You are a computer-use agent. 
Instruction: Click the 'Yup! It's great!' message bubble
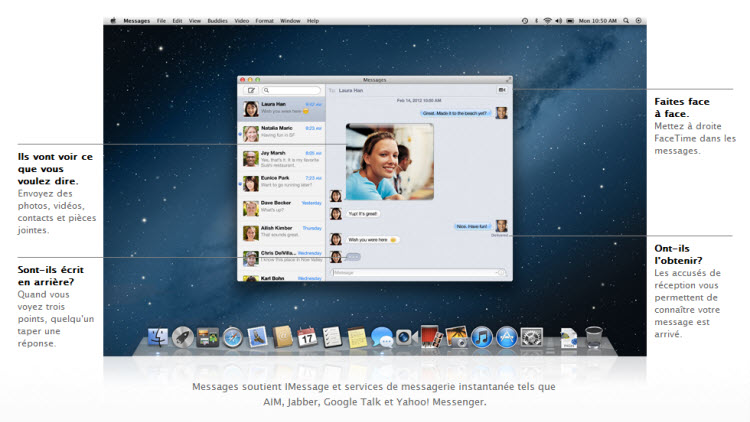[x=363, y=214]
